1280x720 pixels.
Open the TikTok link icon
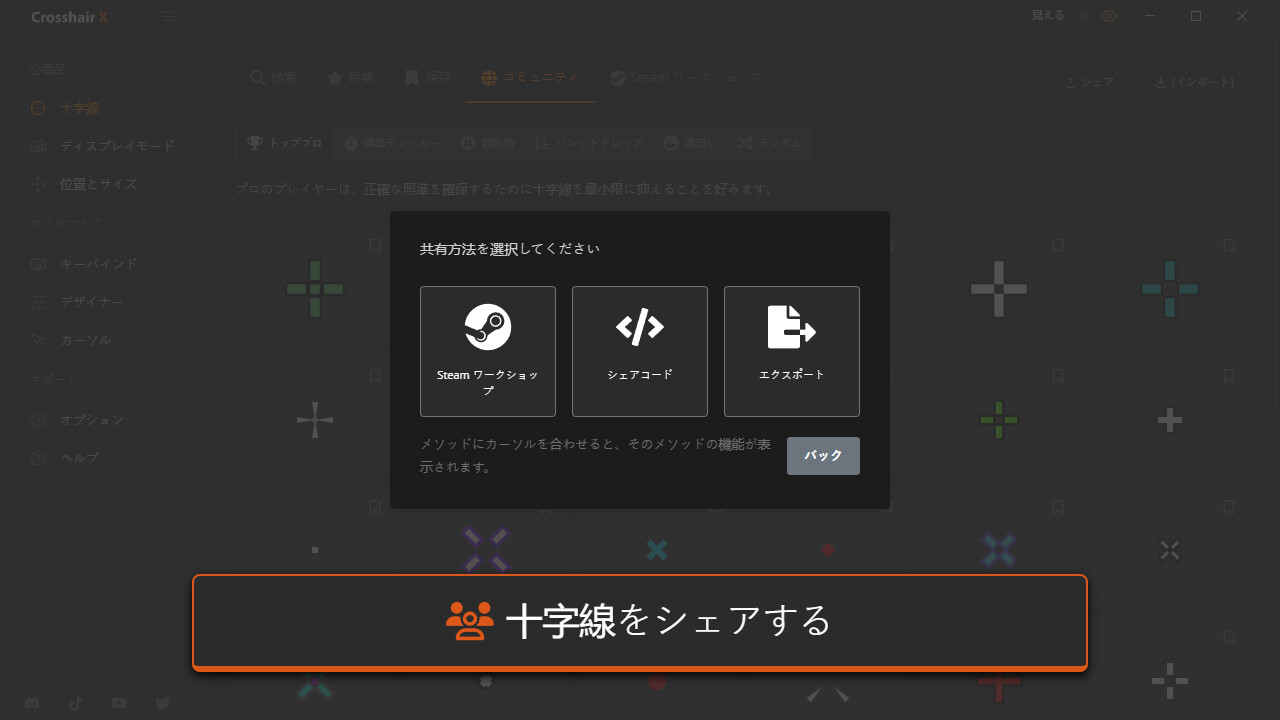[x=76, y=703]
